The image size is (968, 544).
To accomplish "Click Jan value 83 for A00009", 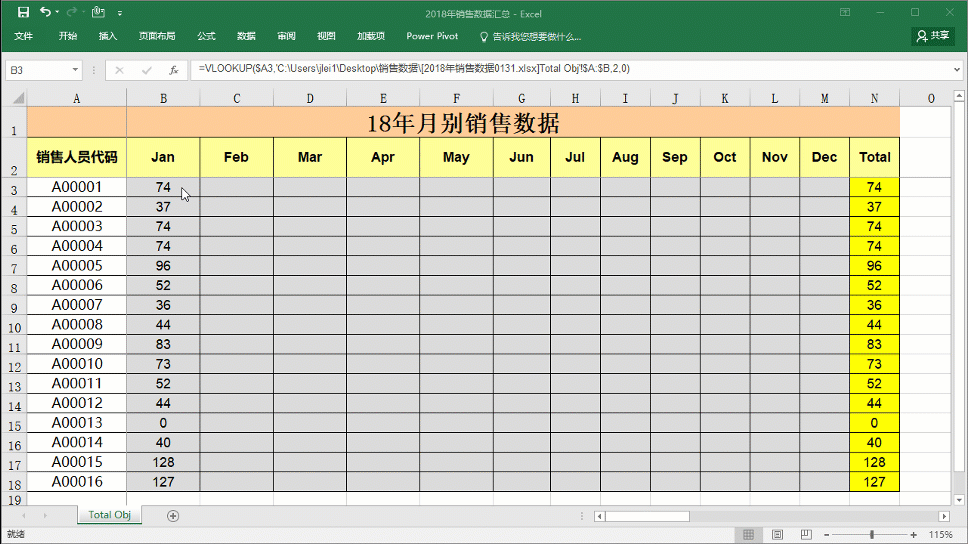I will click(163, 345).
